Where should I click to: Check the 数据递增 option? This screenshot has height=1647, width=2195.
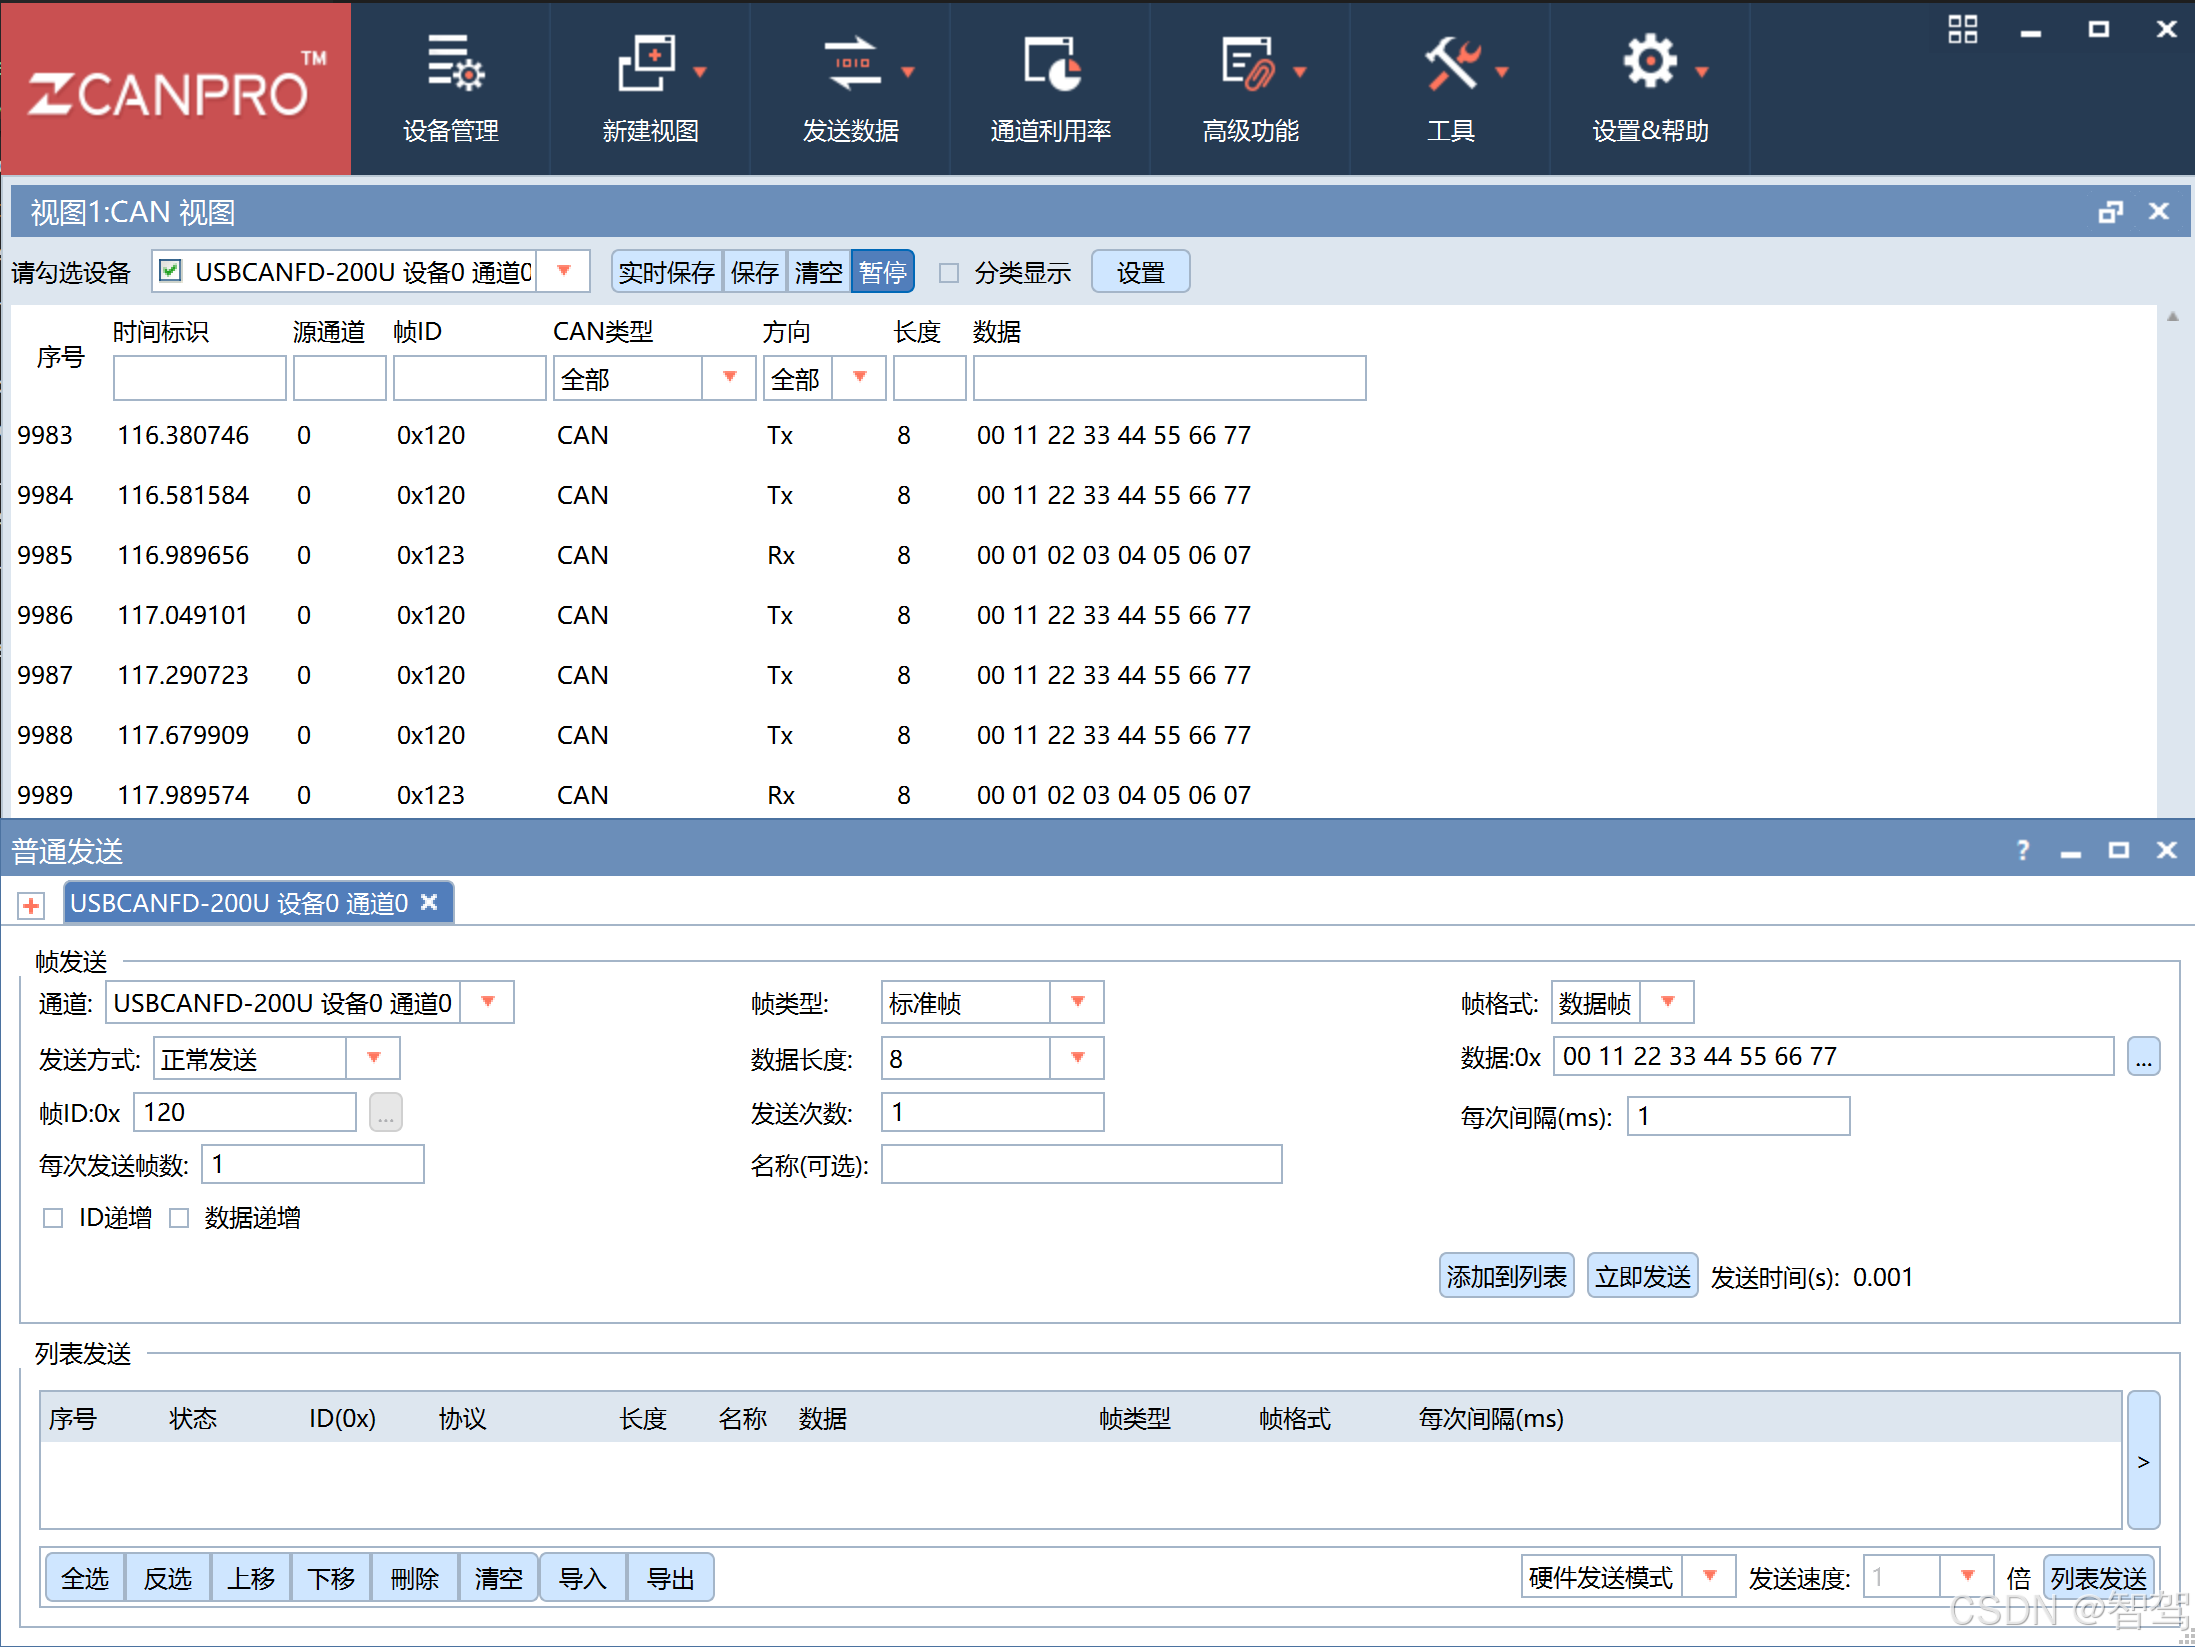[179, 1218]
